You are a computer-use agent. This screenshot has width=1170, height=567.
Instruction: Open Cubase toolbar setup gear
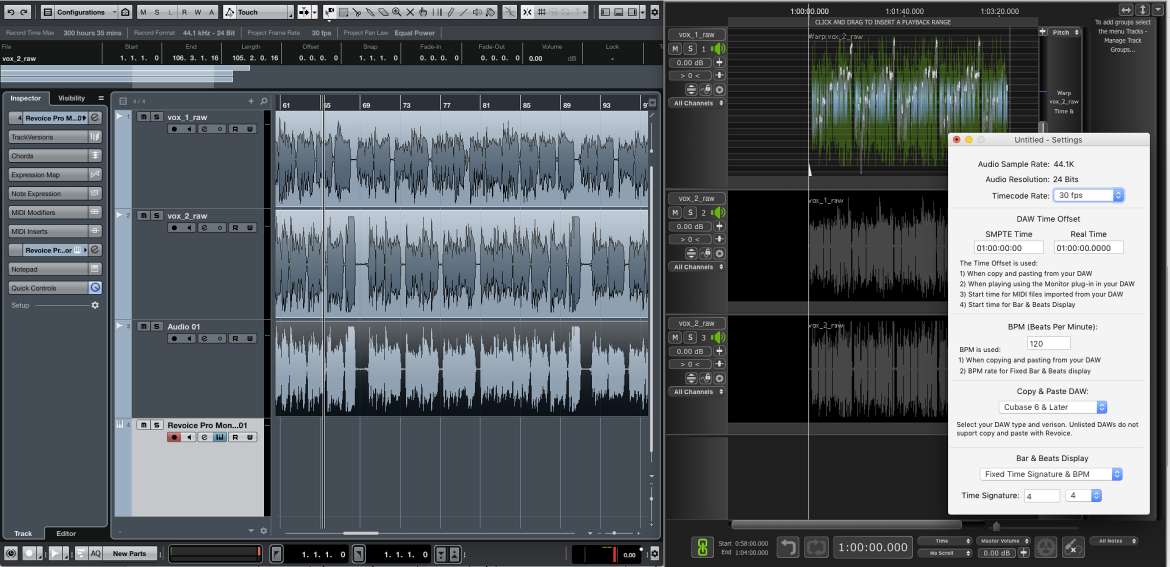click(654, 13)
